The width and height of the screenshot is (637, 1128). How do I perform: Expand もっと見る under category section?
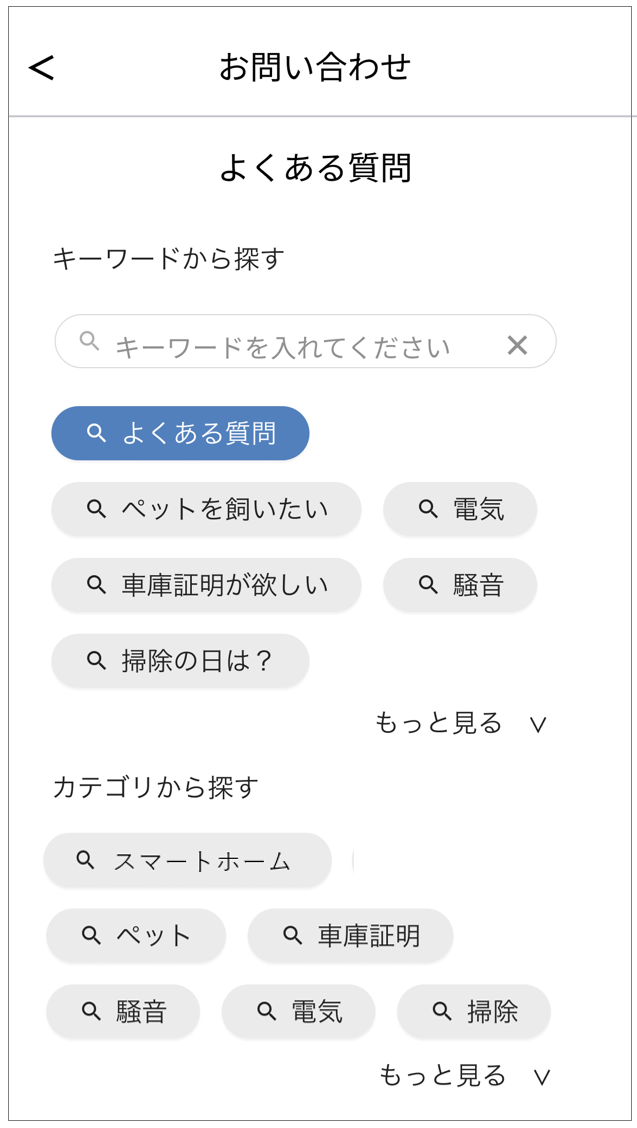443,1075
